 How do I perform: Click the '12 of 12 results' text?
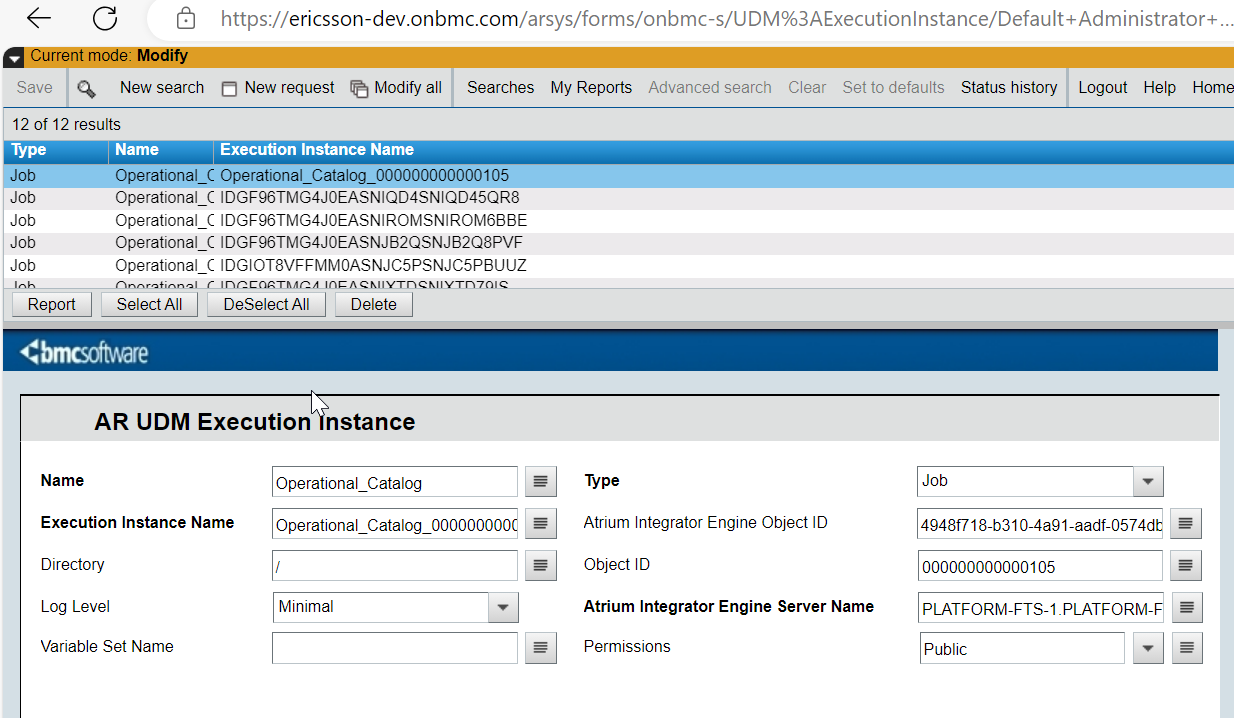[66, 125]
